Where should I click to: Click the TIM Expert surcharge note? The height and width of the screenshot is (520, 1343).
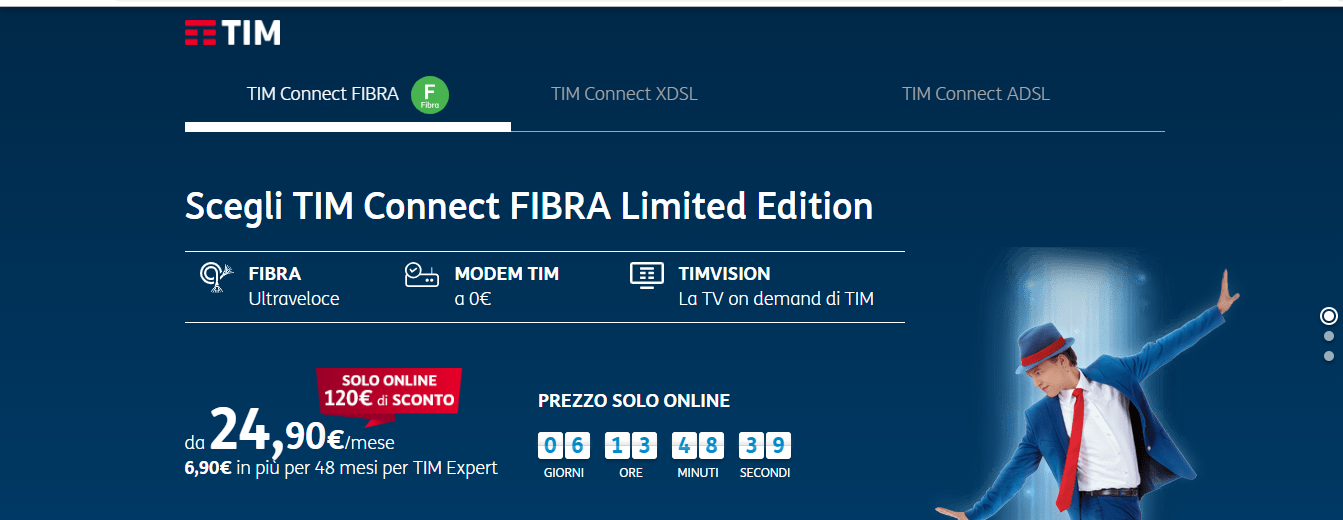pyautogui.click(x=341, y=468)
